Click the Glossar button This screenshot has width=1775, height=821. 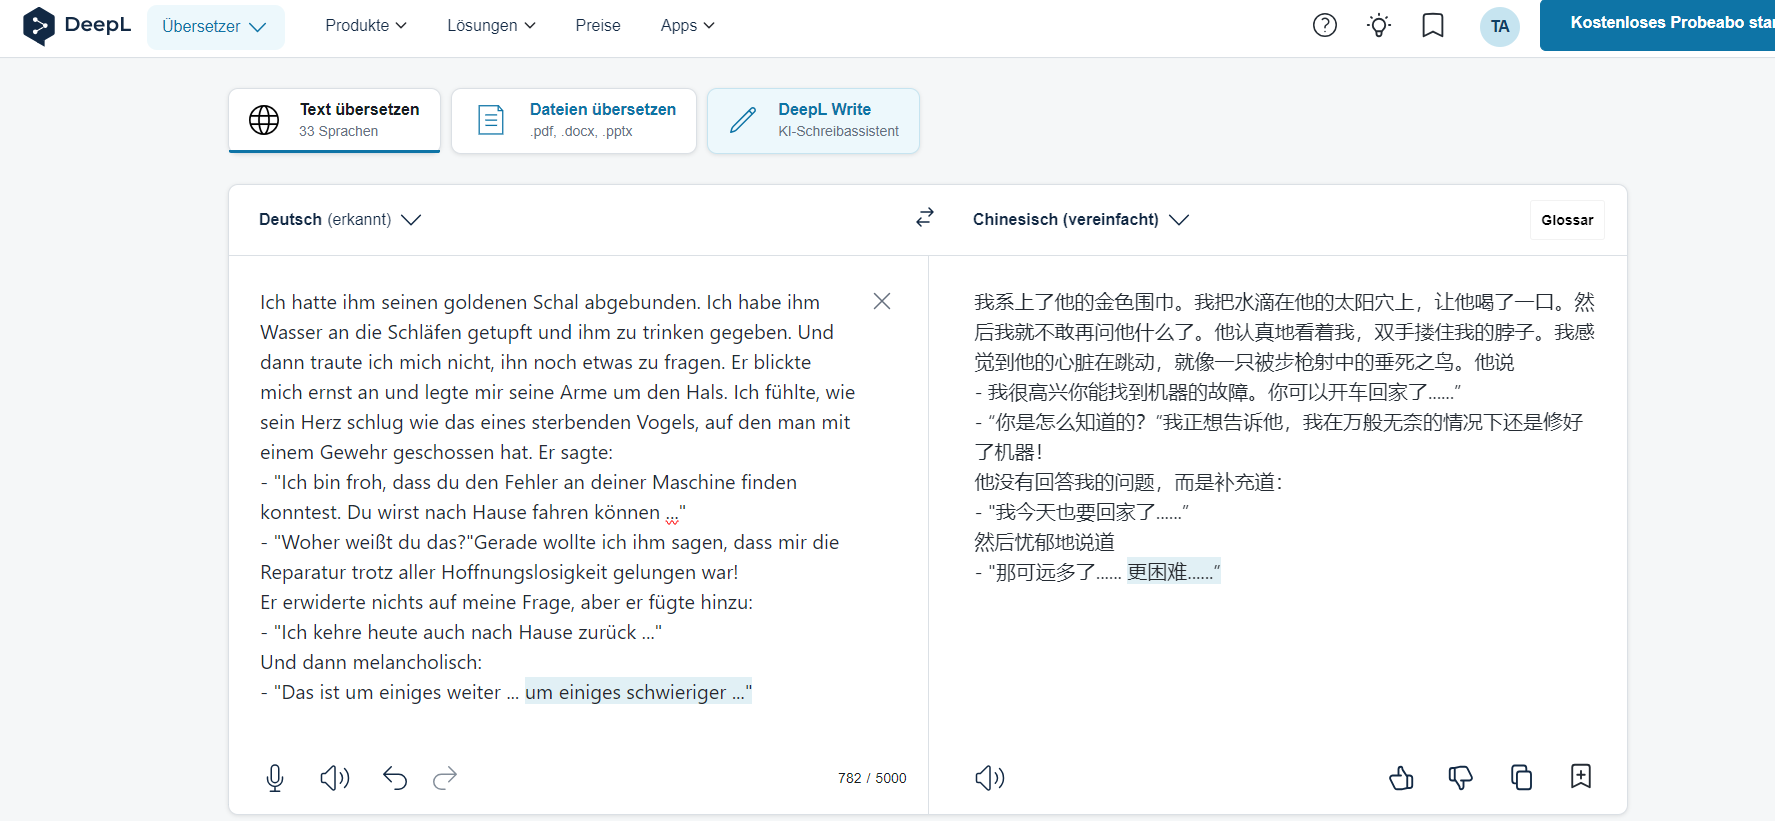tap(1567, 220)
